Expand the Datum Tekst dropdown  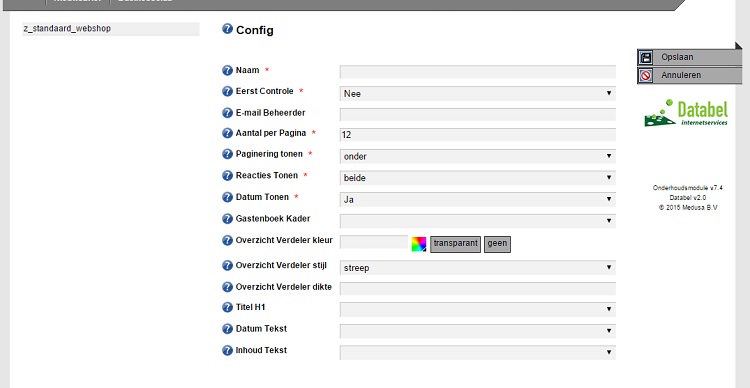(x=477, y=331)
